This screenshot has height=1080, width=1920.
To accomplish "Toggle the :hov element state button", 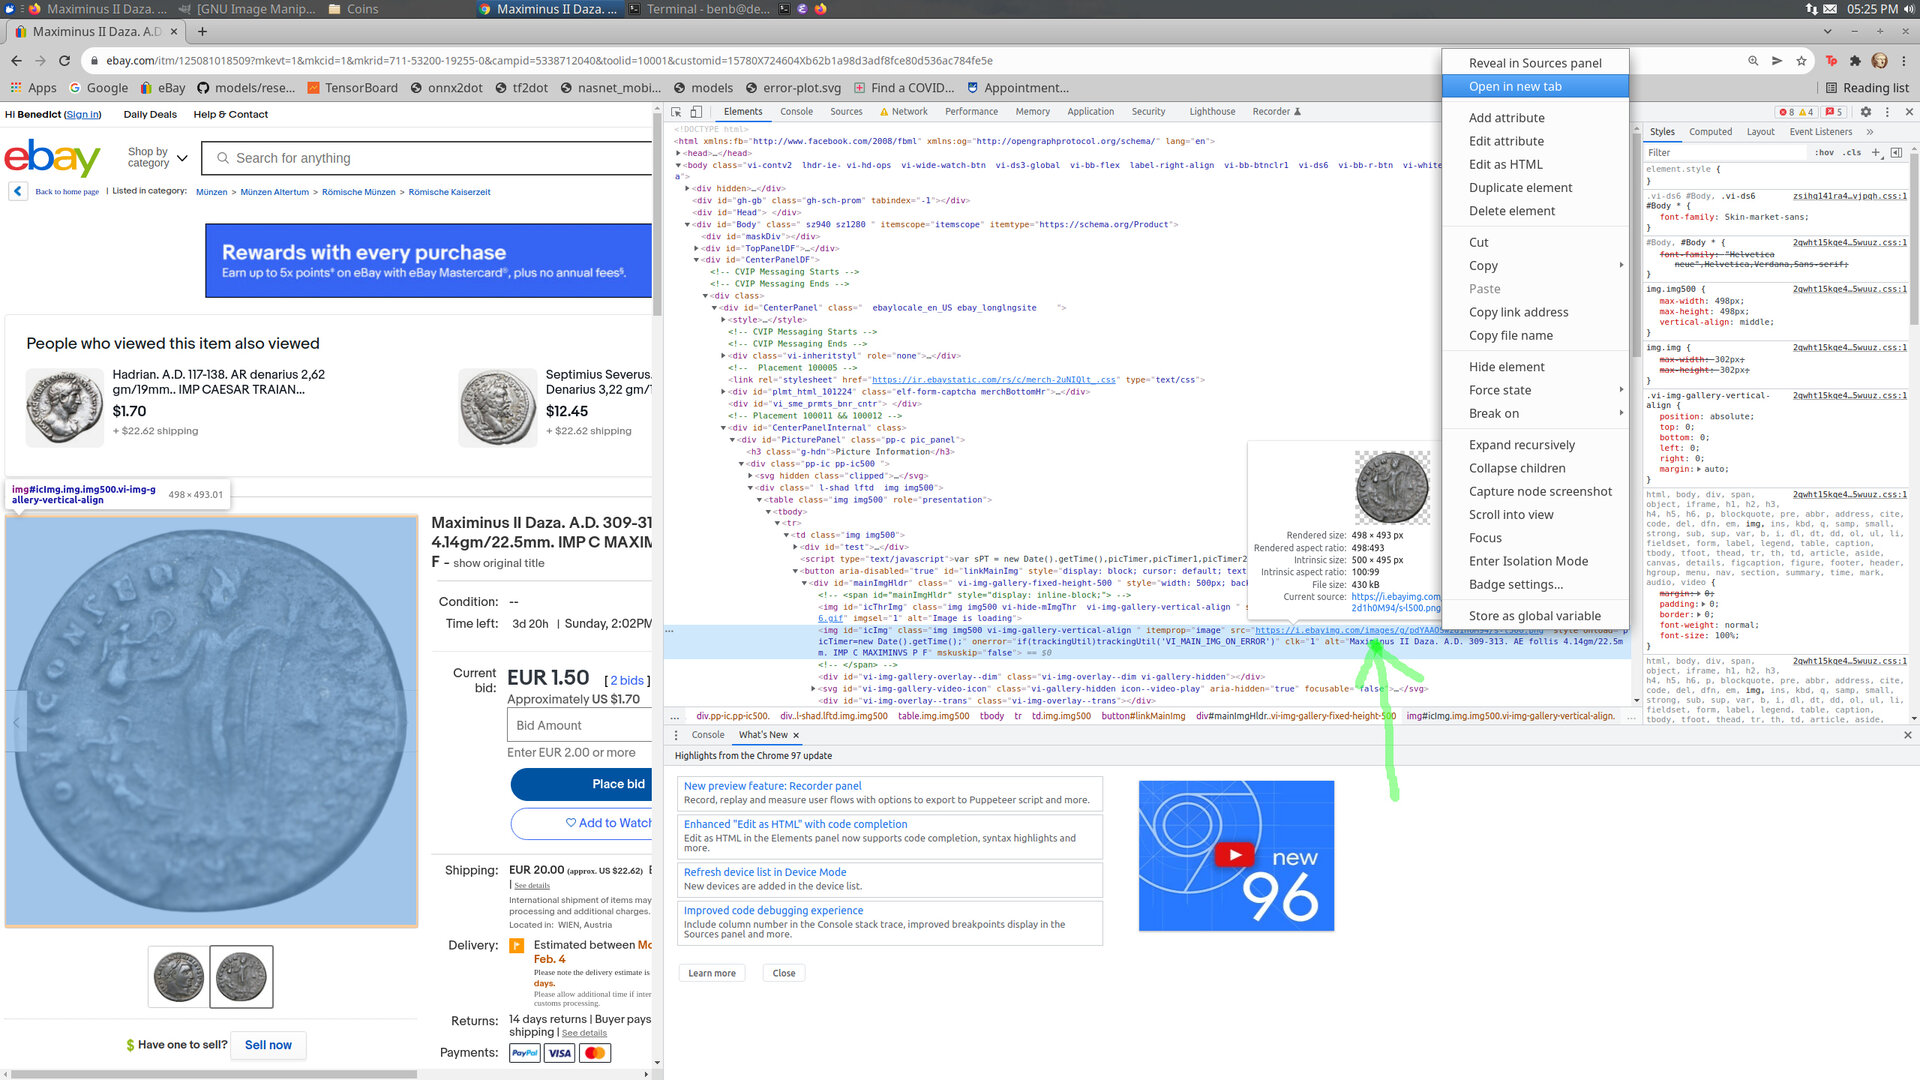I will pos(1825,153).
